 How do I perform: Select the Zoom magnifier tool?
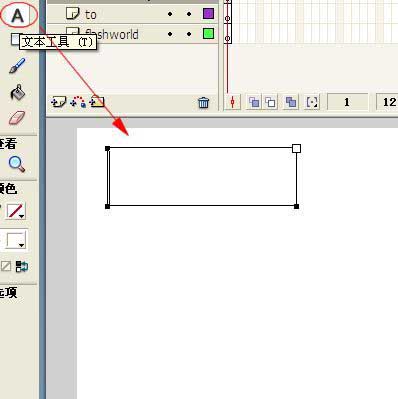[17, 164]
